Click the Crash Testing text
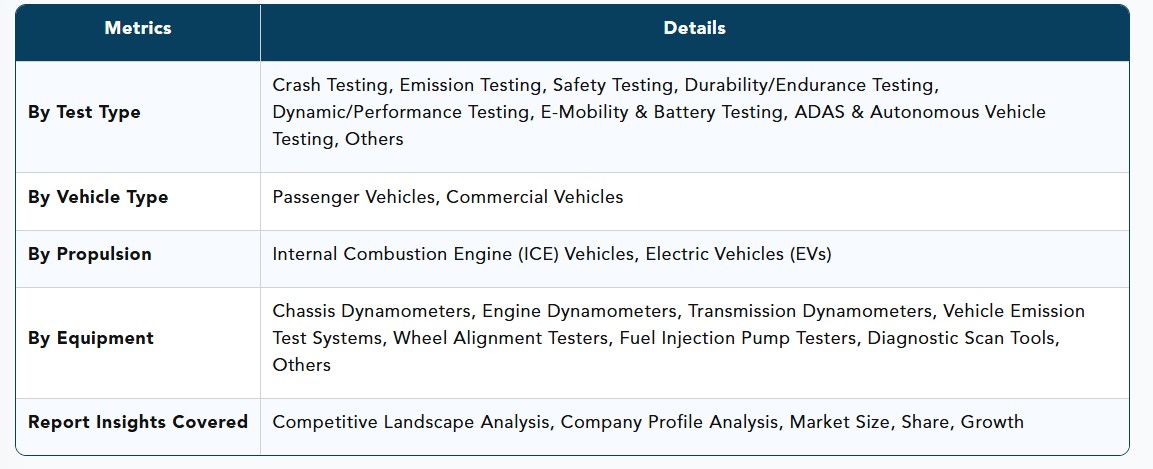The width and height of the screenshot is (1153, 469). [329, 85]
